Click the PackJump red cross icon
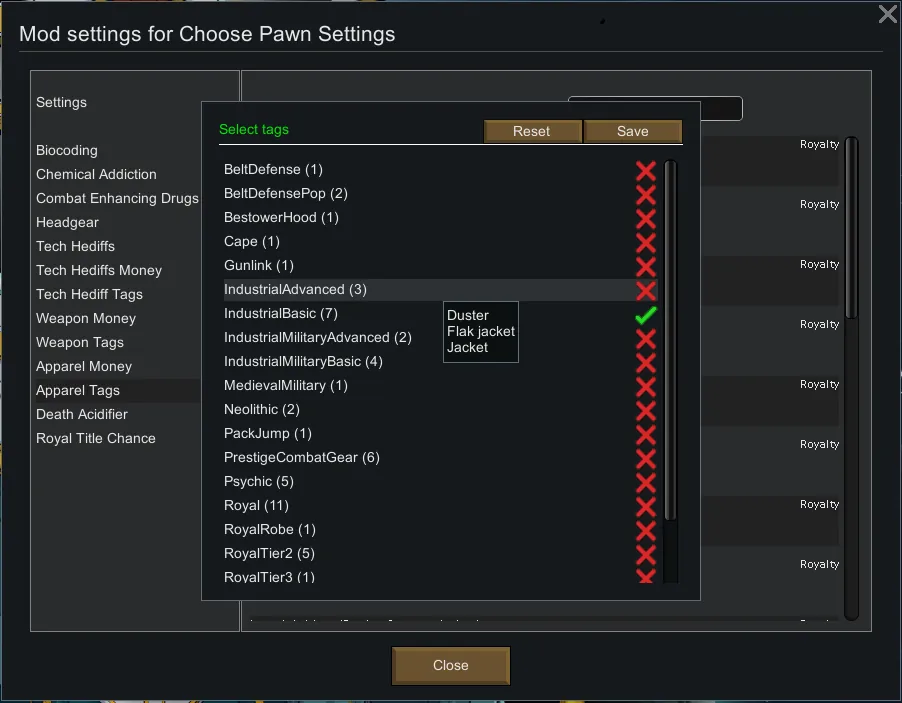This screenshot has height=703, width=902. click(x=646, y=434)
